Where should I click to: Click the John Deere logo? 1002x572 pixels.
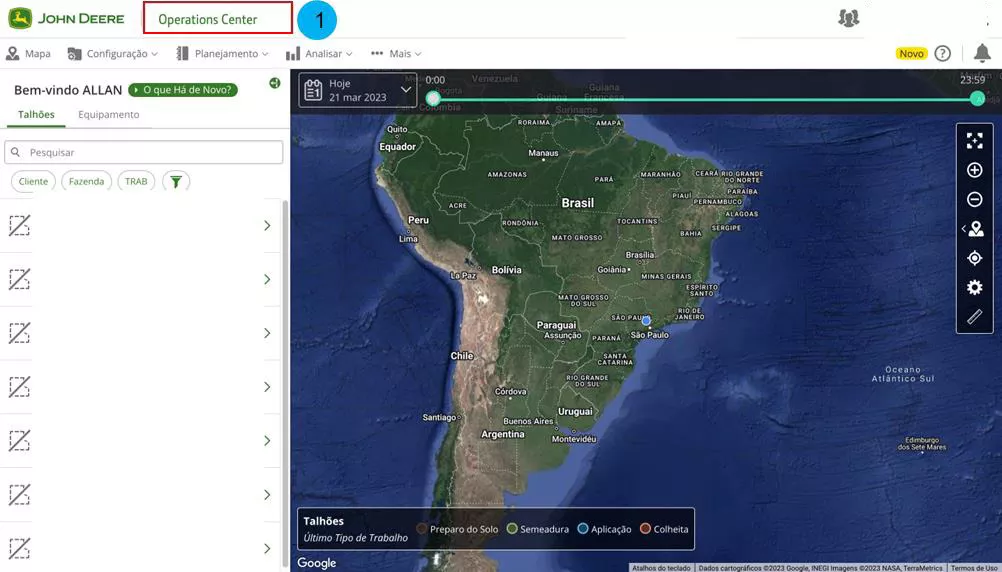click(x=66, y=19)
